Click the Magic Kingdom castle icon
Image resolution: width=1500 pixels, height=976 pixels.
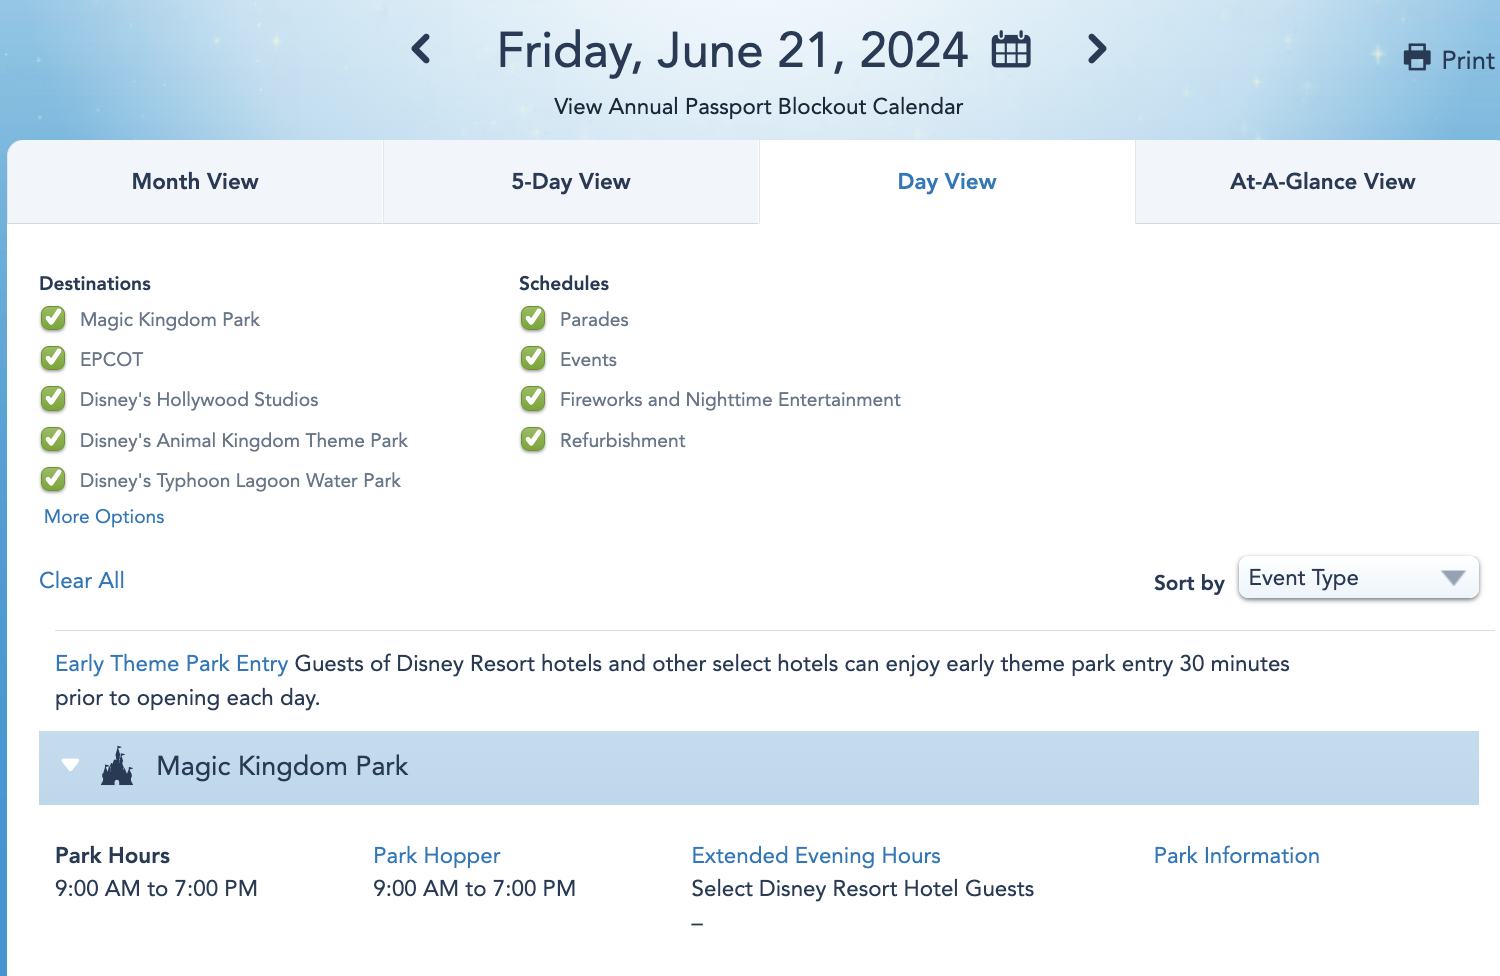pos(117,766)
